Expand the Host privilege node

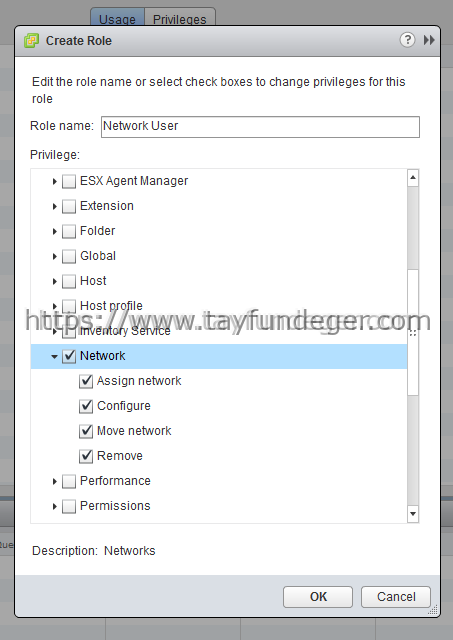pyautogui.click(x=54, y=281)
